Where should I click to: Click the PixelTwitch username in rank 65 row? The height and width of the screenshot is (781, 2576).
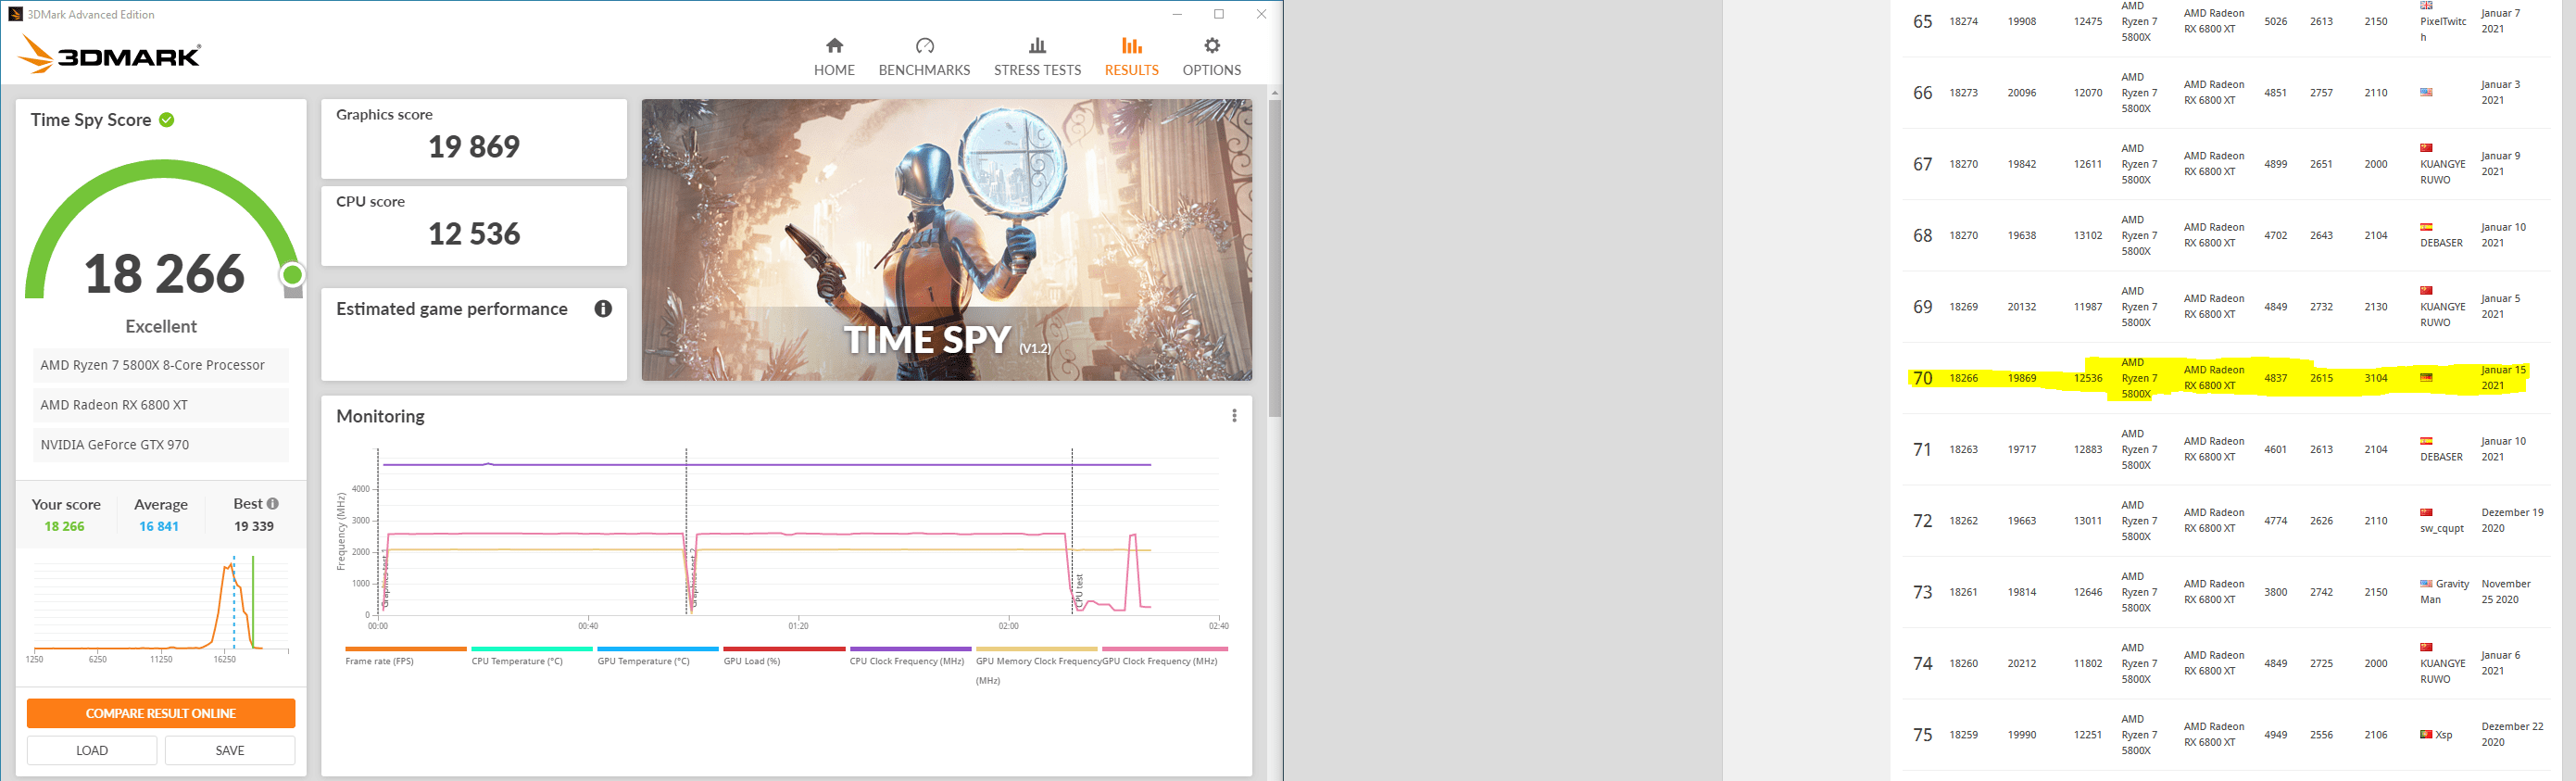pyautogui.click(x=2443, y=29)
